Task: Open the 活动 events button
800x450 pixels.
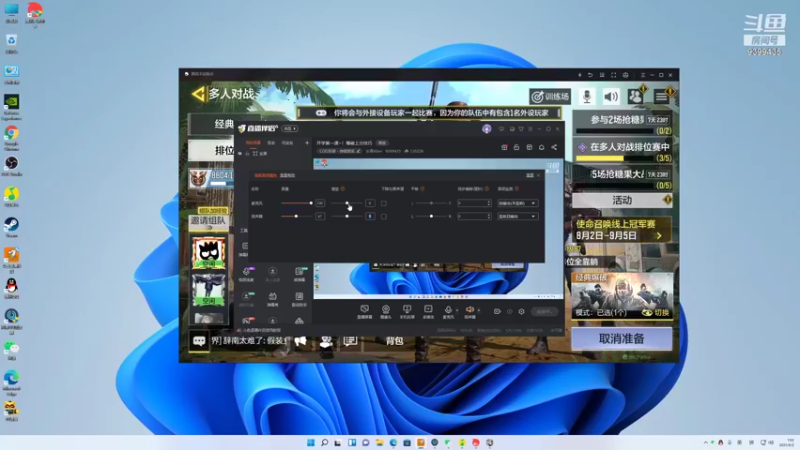Action: point(622,200)
